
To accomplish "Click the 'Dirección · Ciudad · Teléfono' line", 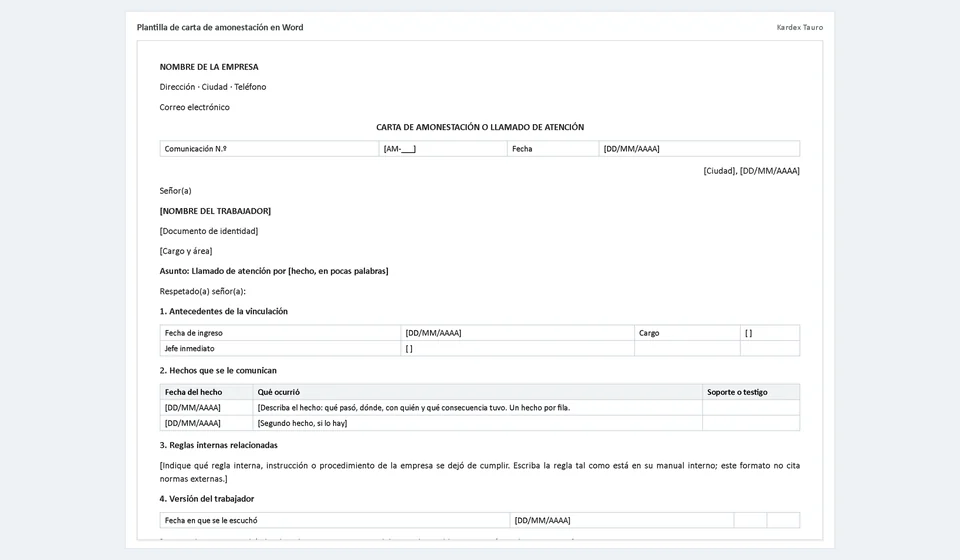I will (212, 87).
